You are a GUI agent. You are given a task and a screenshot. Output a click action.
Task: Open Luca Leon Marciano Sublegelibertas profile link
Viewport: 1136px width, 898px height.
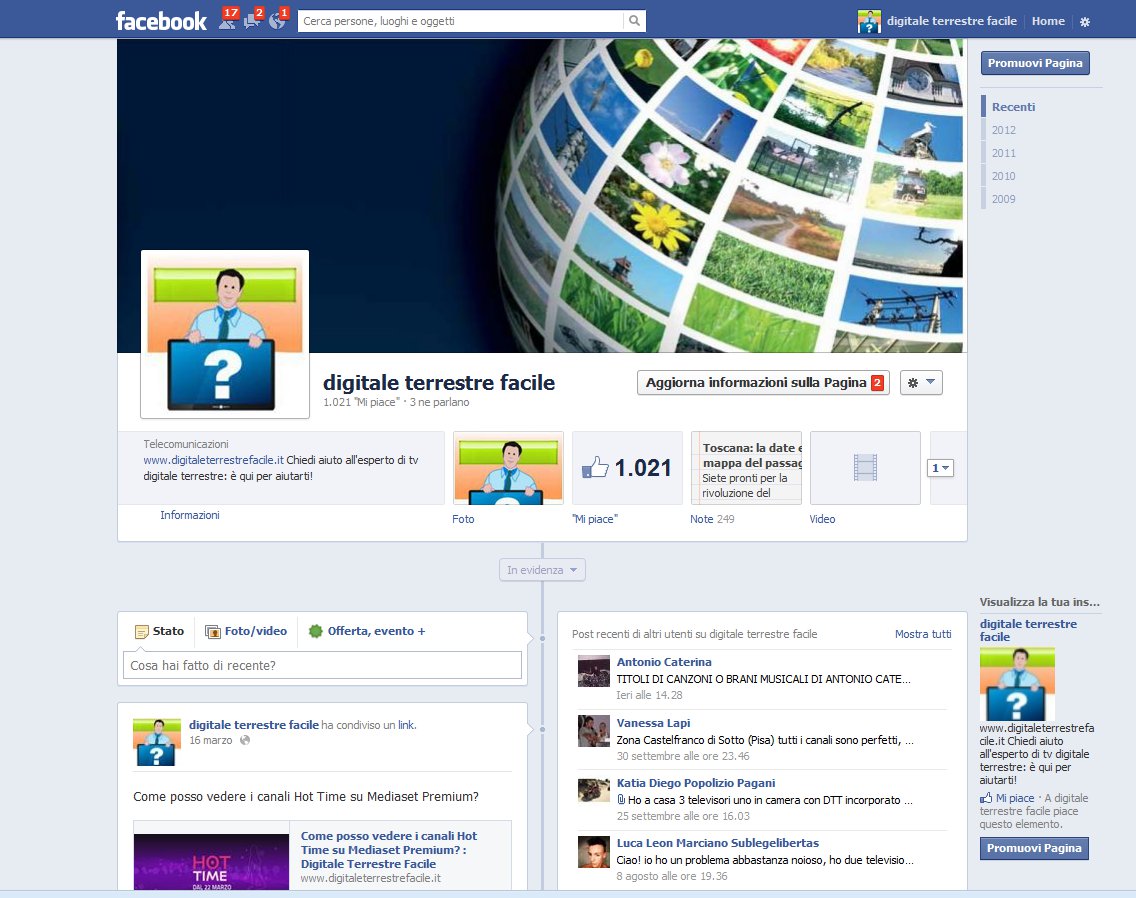point(717,843)
